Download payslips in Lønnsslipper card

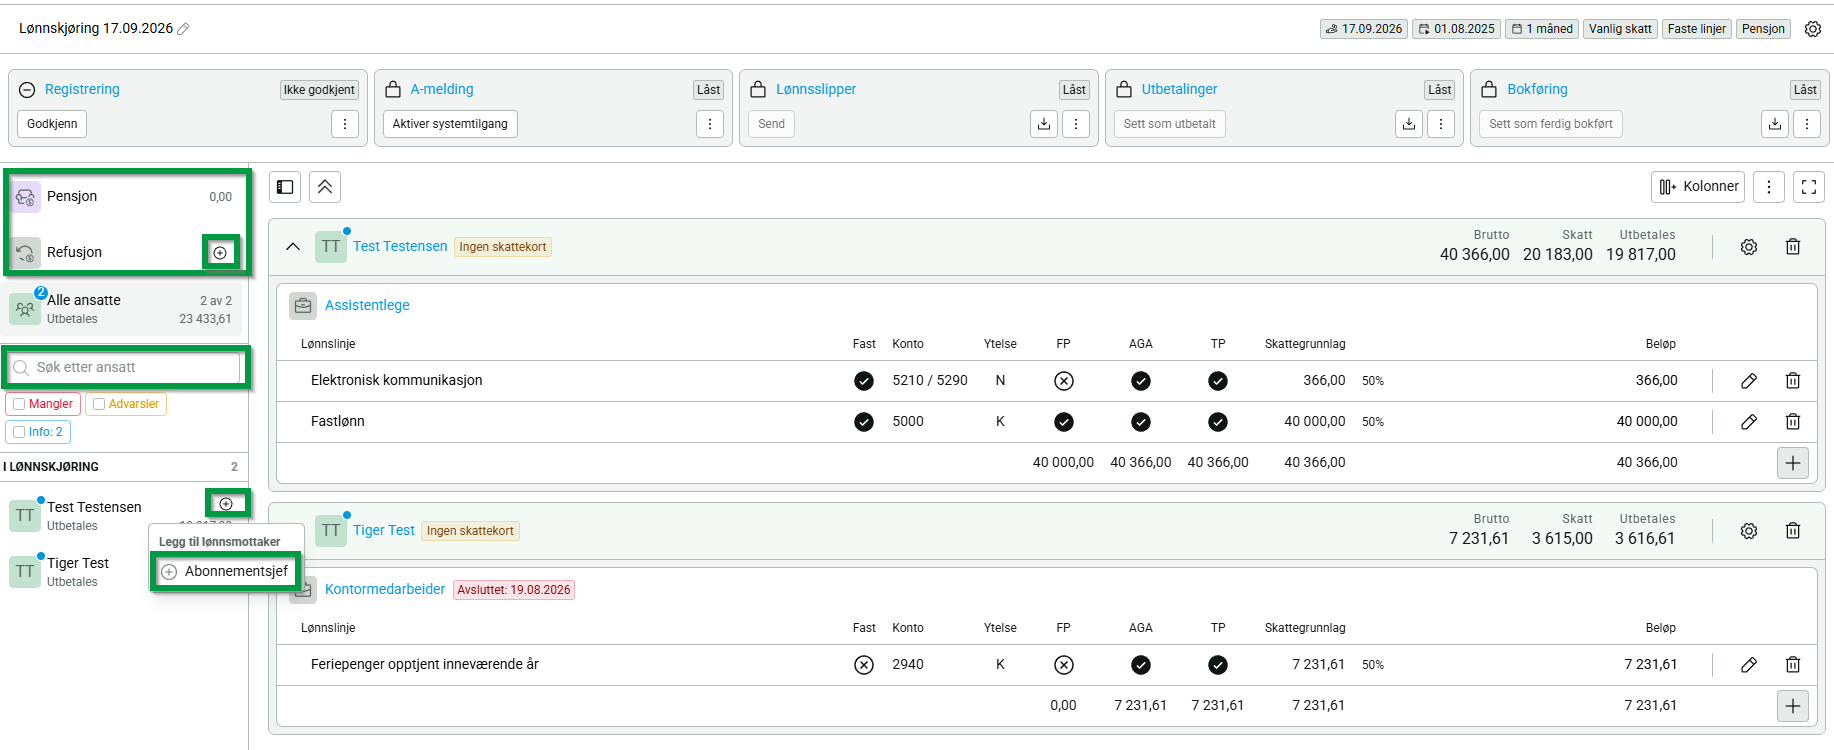tap(1044, 124)
